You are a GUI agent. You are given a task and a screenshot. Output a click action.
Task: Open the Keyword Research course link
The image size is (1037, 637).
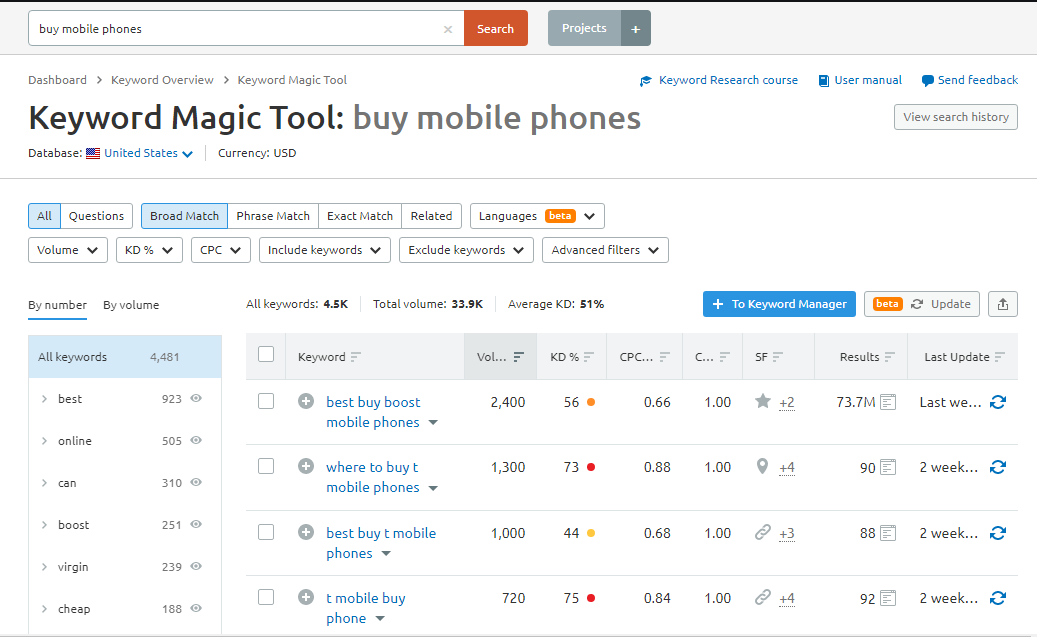[x=728, y=80]
